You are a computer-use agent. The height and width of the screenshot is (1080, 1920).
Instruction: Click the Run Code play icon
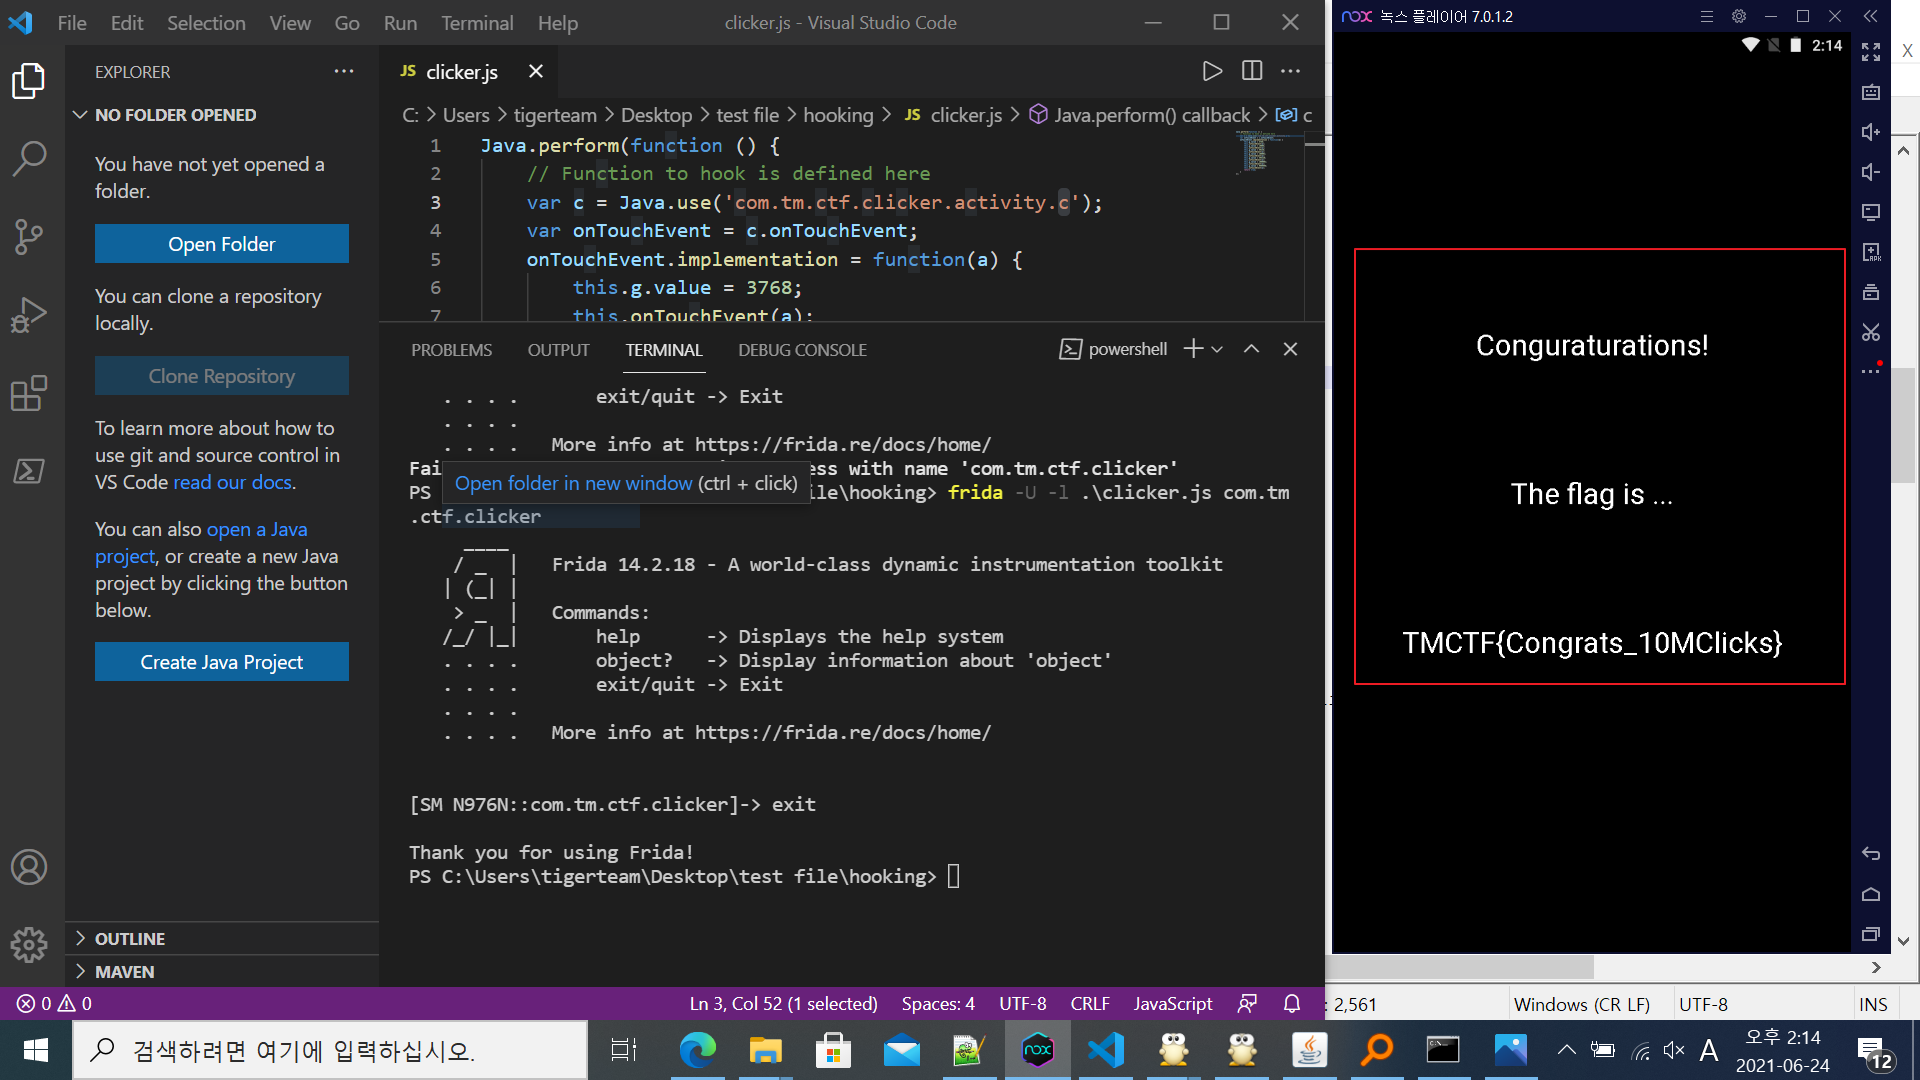click(x=1212, y=71)
